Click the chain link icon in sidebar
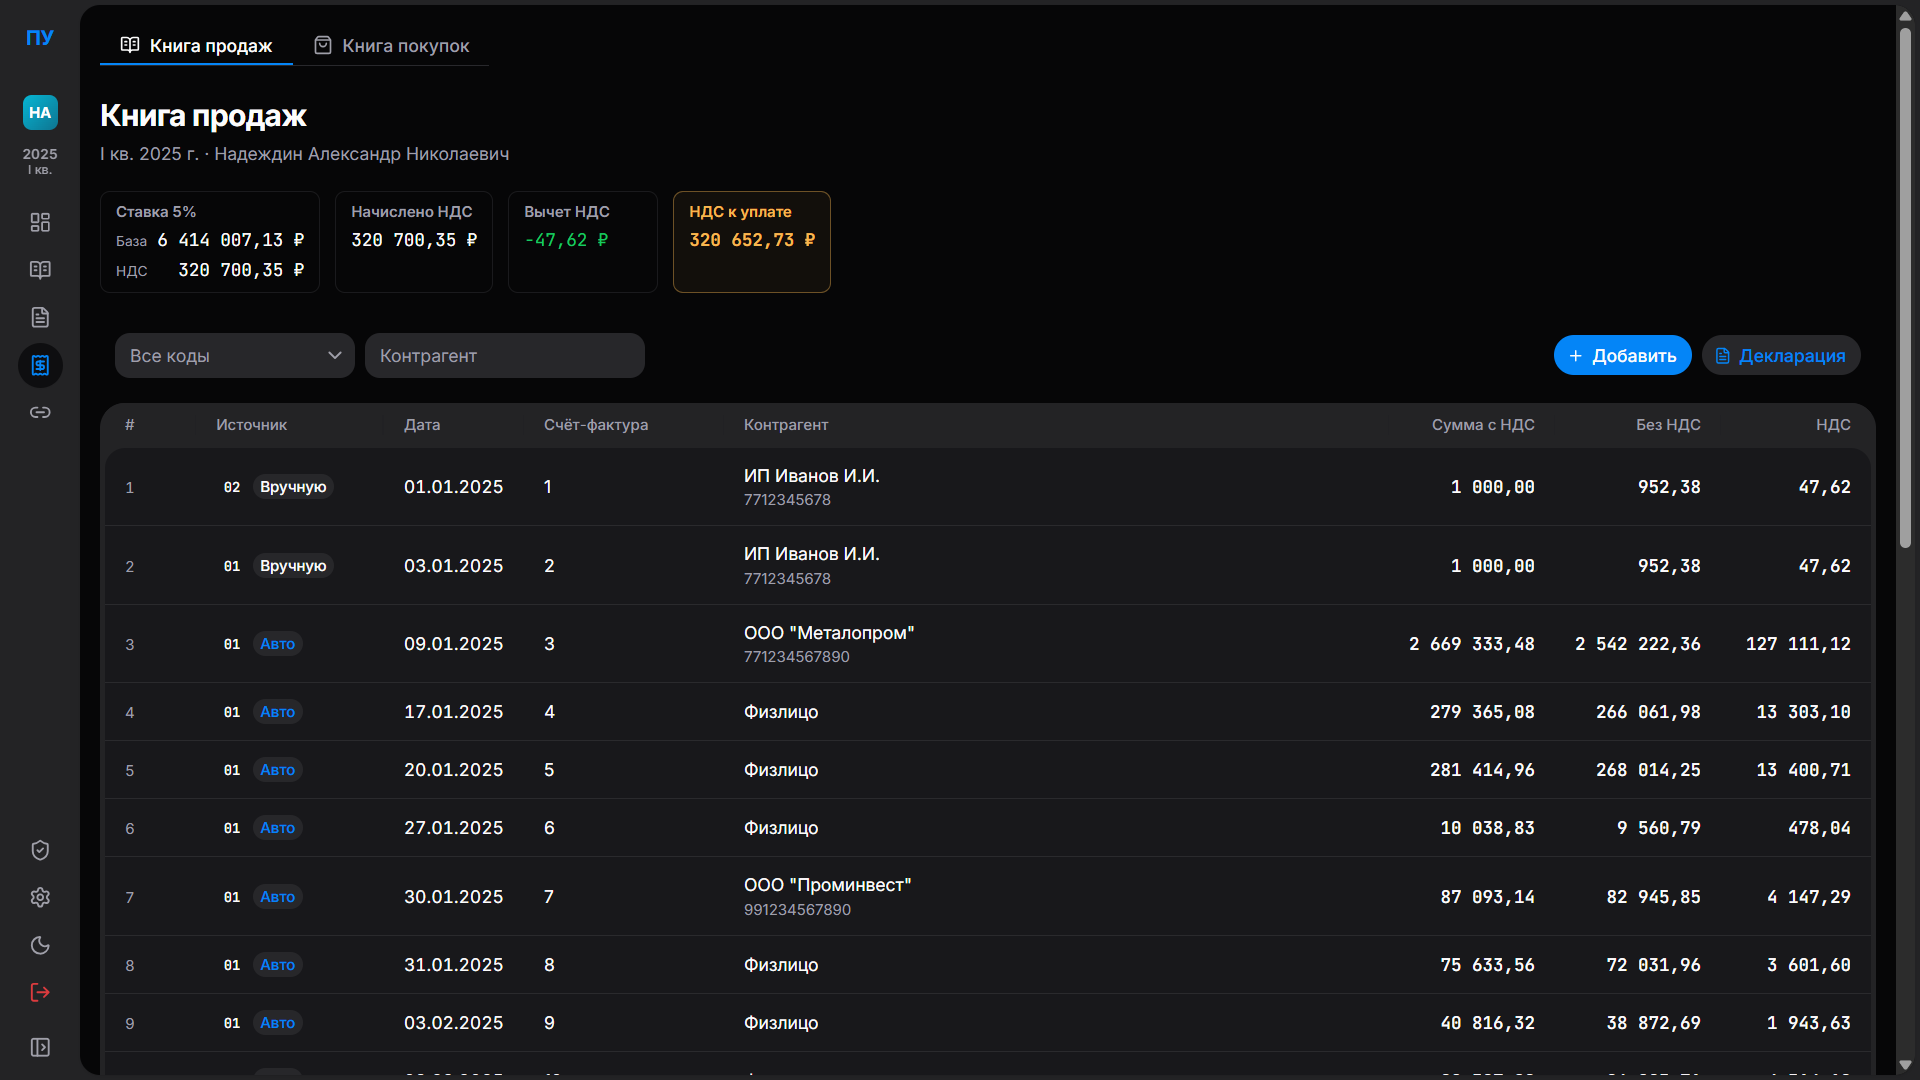1920x1080 pixels. pos(40,412)
